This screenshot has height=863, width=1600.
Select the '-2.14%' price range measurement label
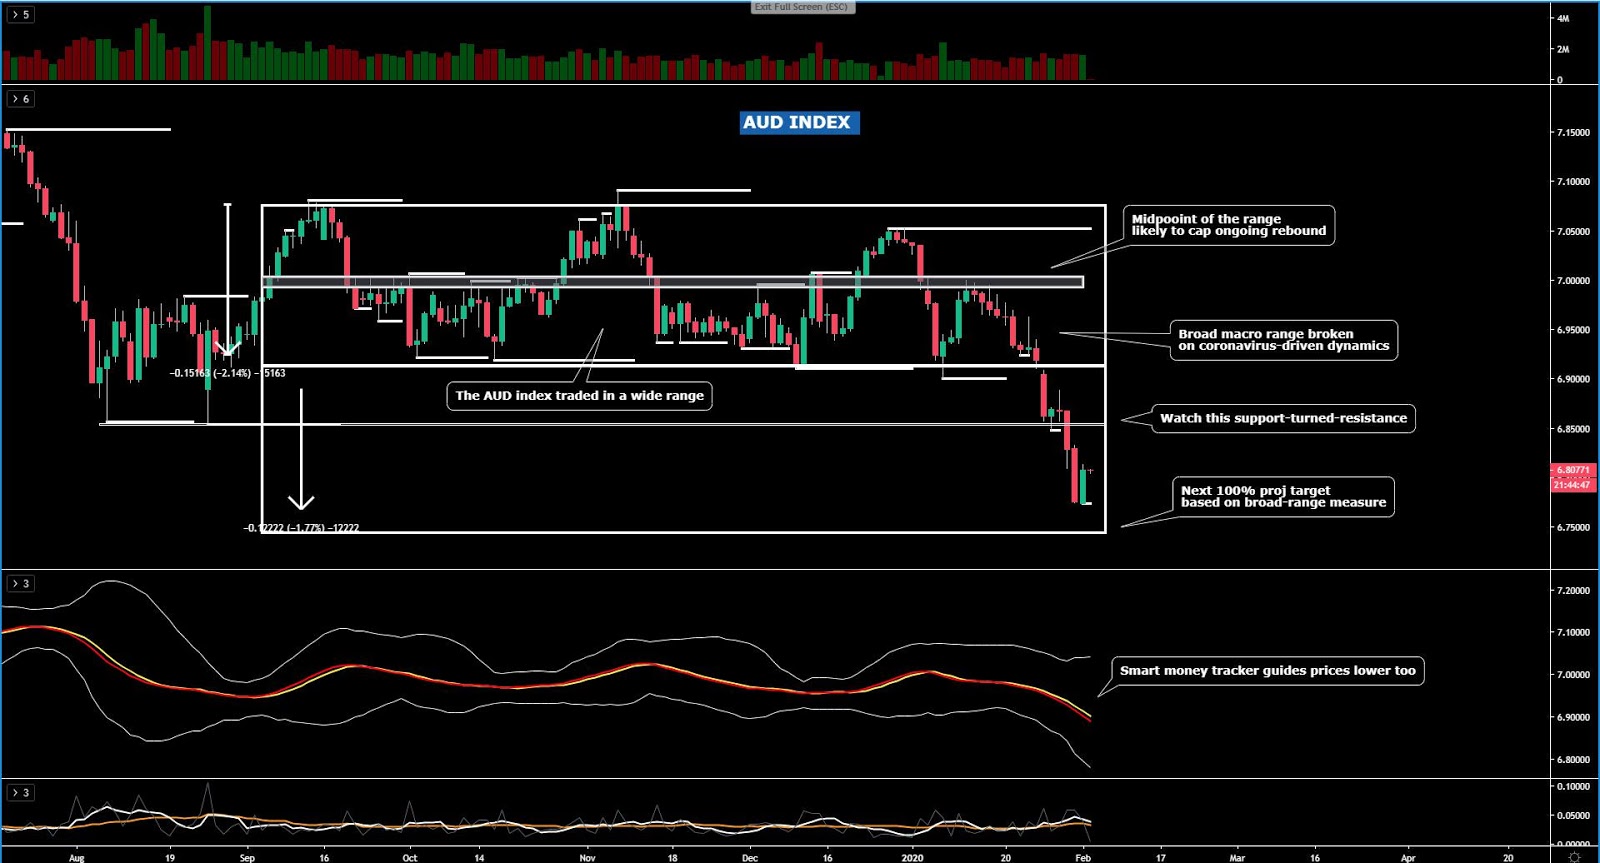[227, 373]
